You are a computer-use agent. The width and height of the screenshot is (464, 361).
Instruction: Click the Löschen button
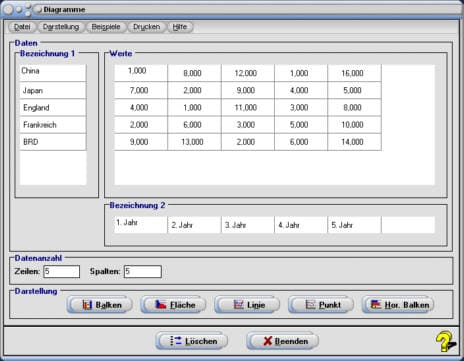pyautogui.click(x=192, y=341)
